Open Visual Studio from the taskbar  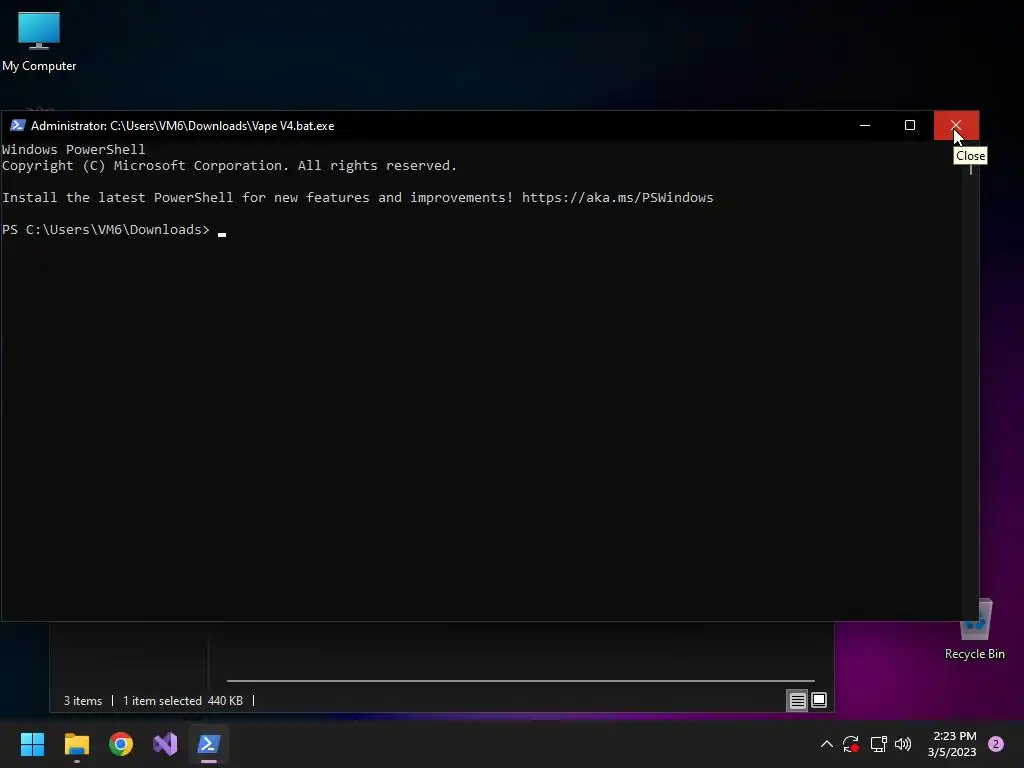point(165,744)
